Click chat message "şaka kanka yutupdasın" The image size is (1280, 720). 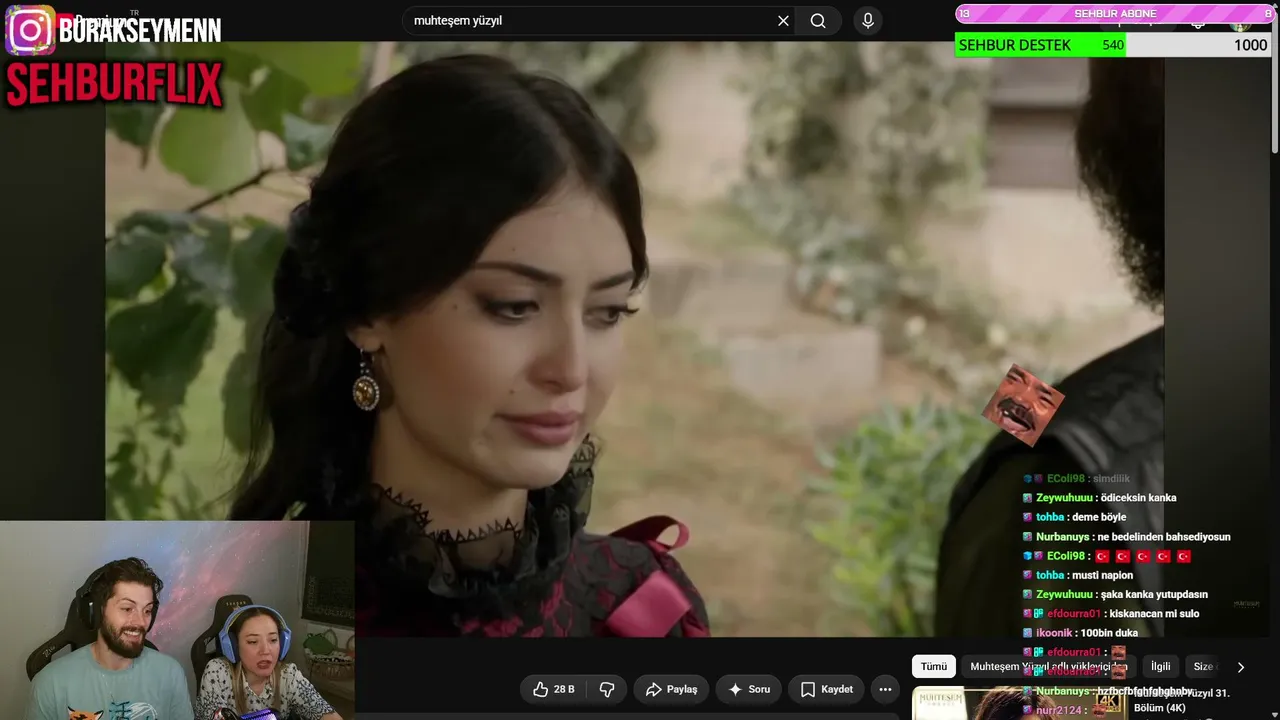click(1154, 594)
